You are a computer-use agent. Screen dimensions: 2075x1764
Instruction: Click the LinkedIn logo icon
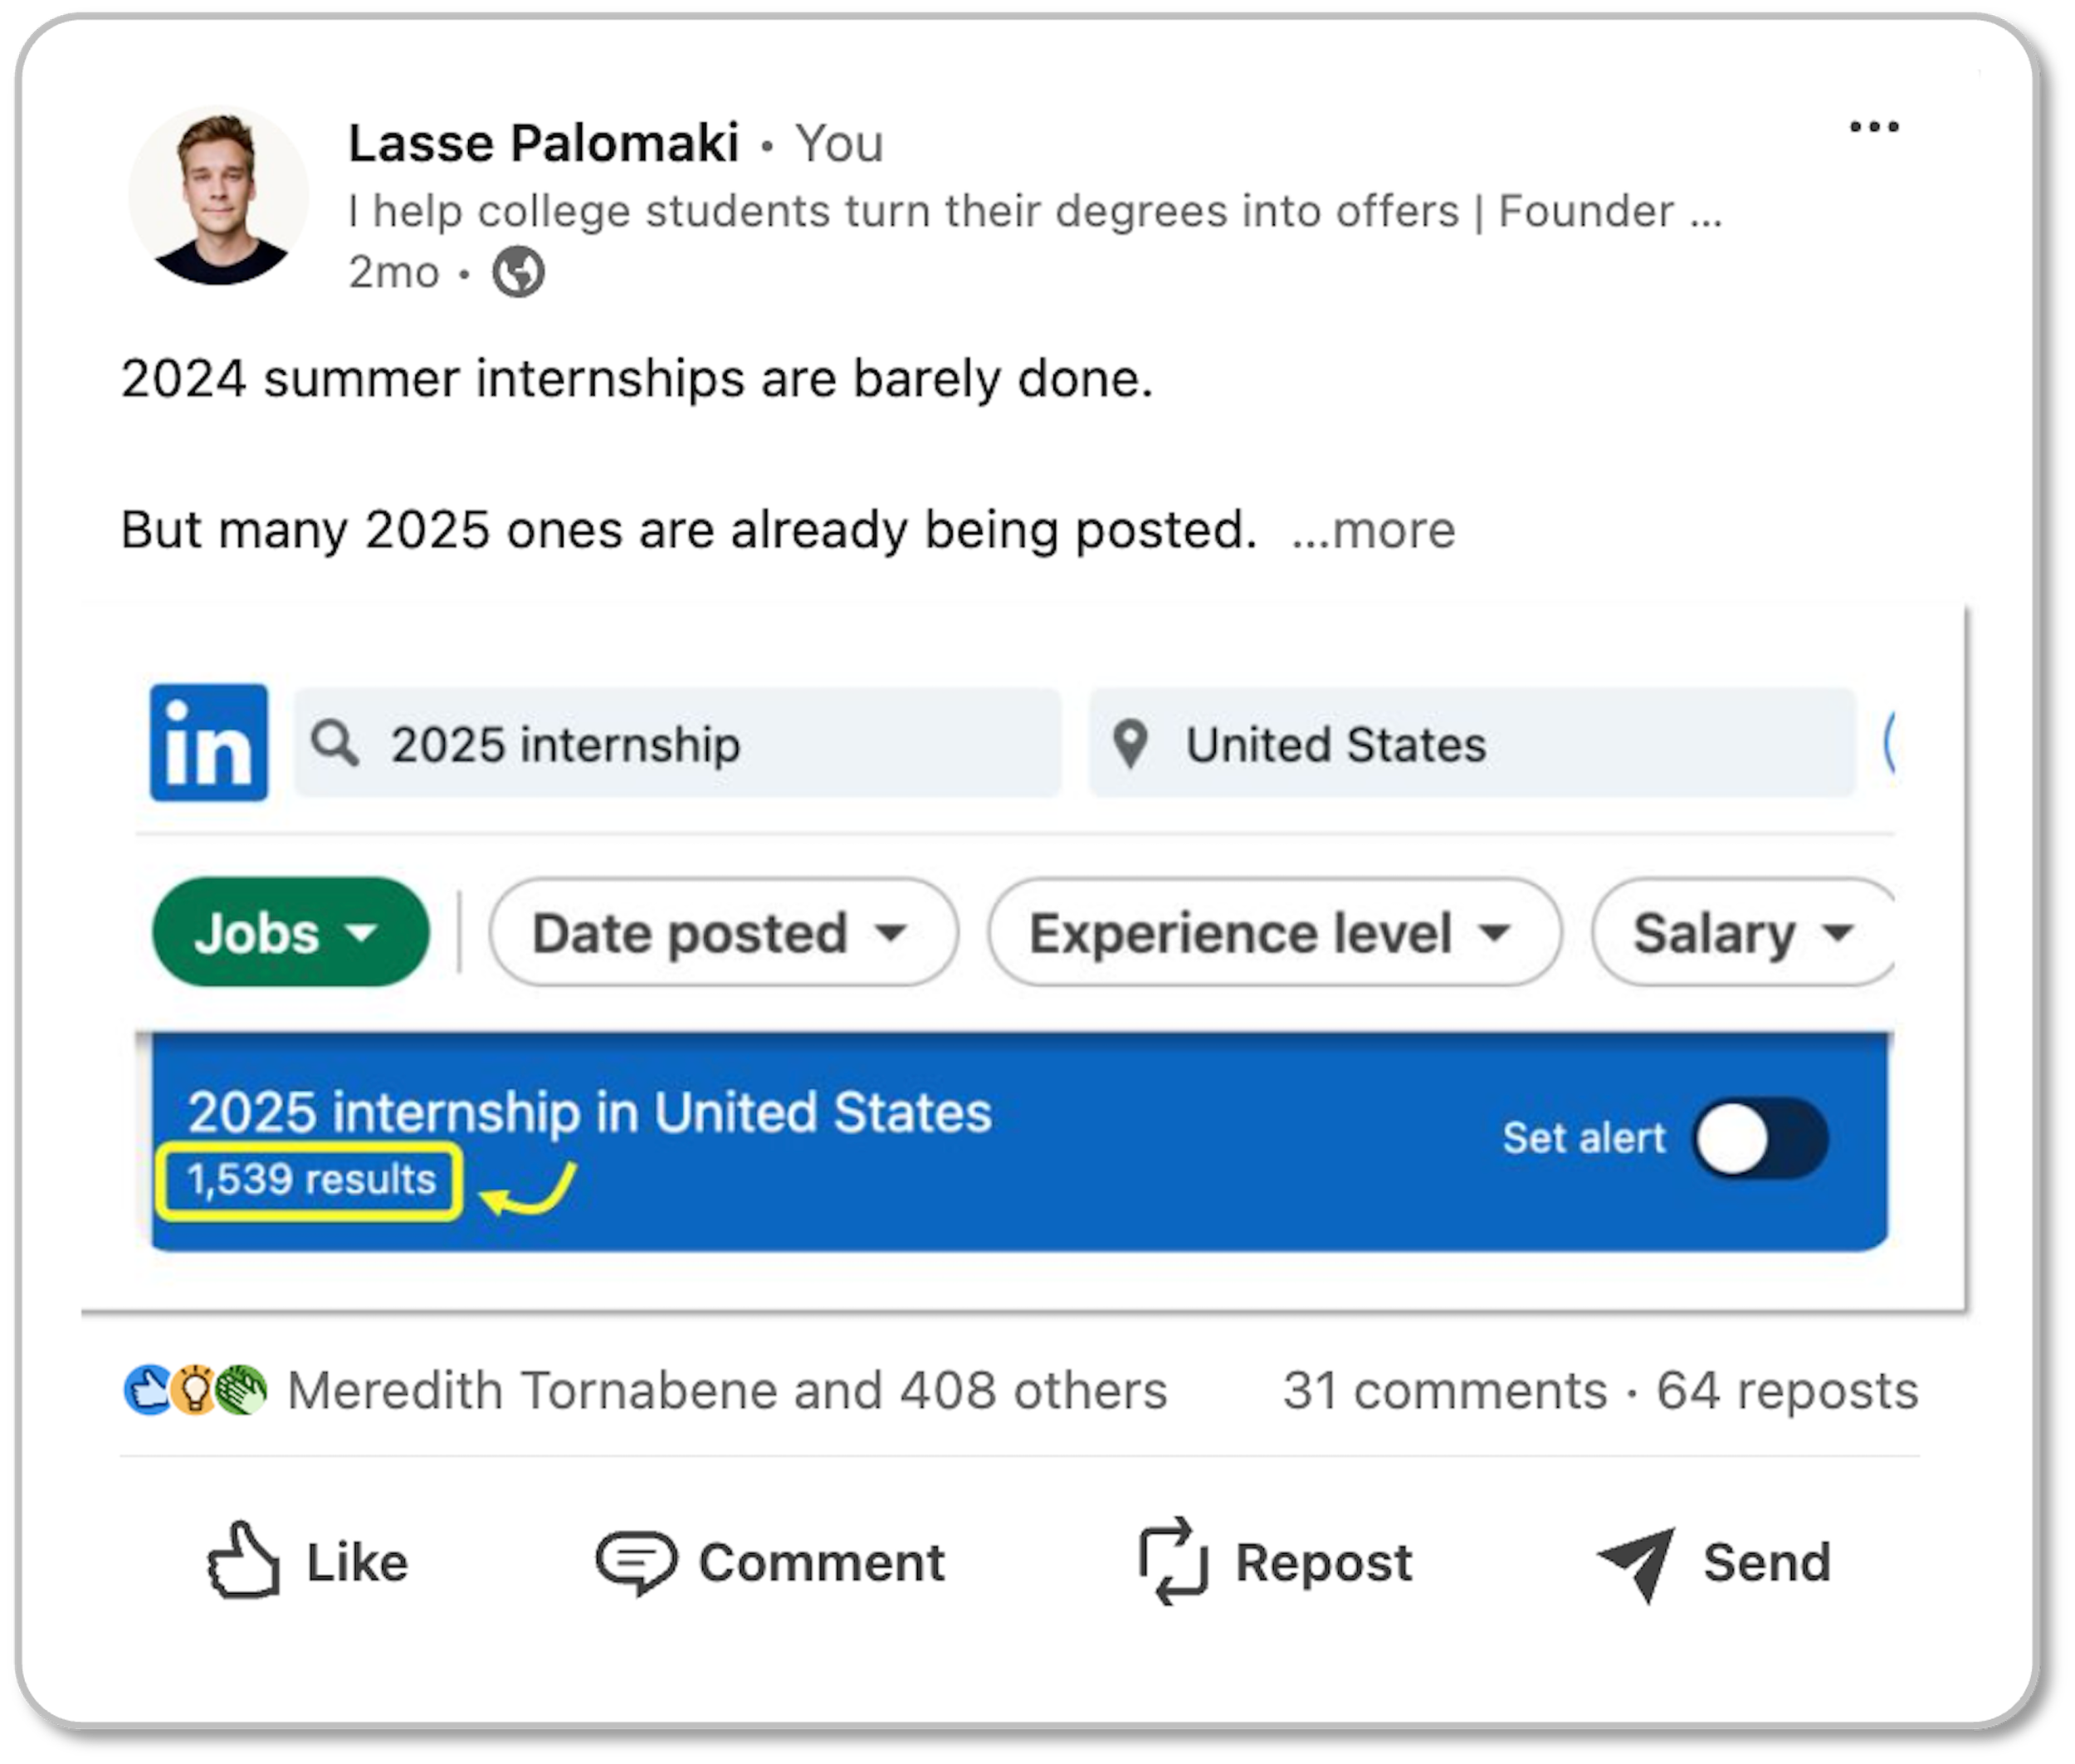(208, 742)
